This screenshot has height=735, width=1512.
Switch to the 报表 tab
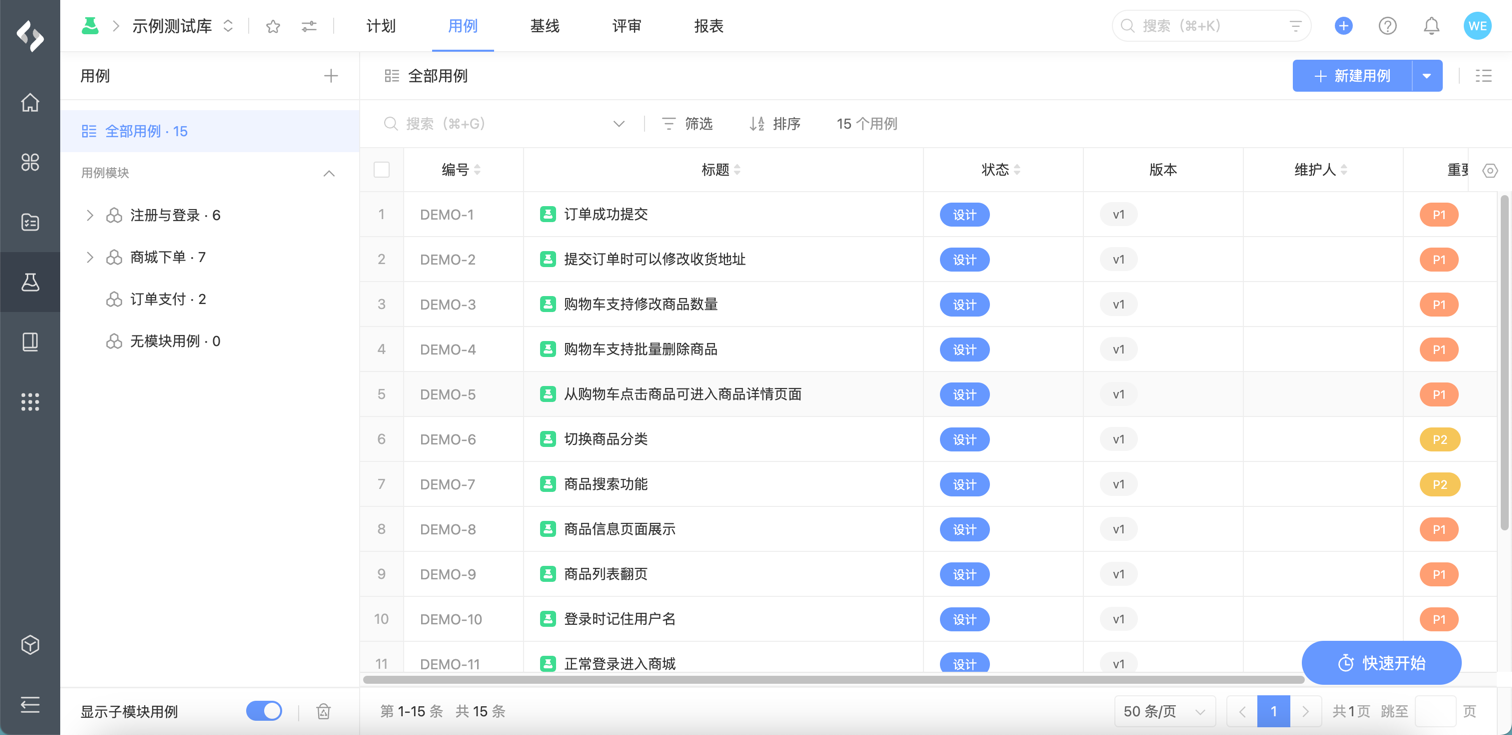tap(709, 26)
